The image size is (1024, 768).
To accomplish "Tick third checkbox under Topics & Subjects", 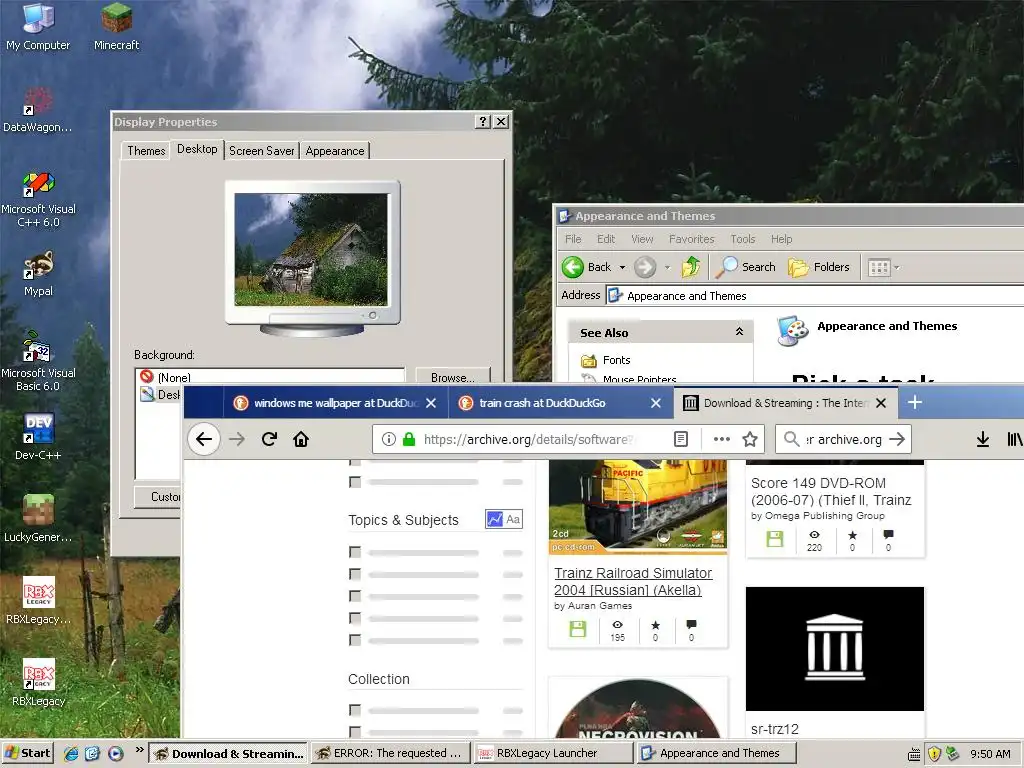I will click(355, 596).
